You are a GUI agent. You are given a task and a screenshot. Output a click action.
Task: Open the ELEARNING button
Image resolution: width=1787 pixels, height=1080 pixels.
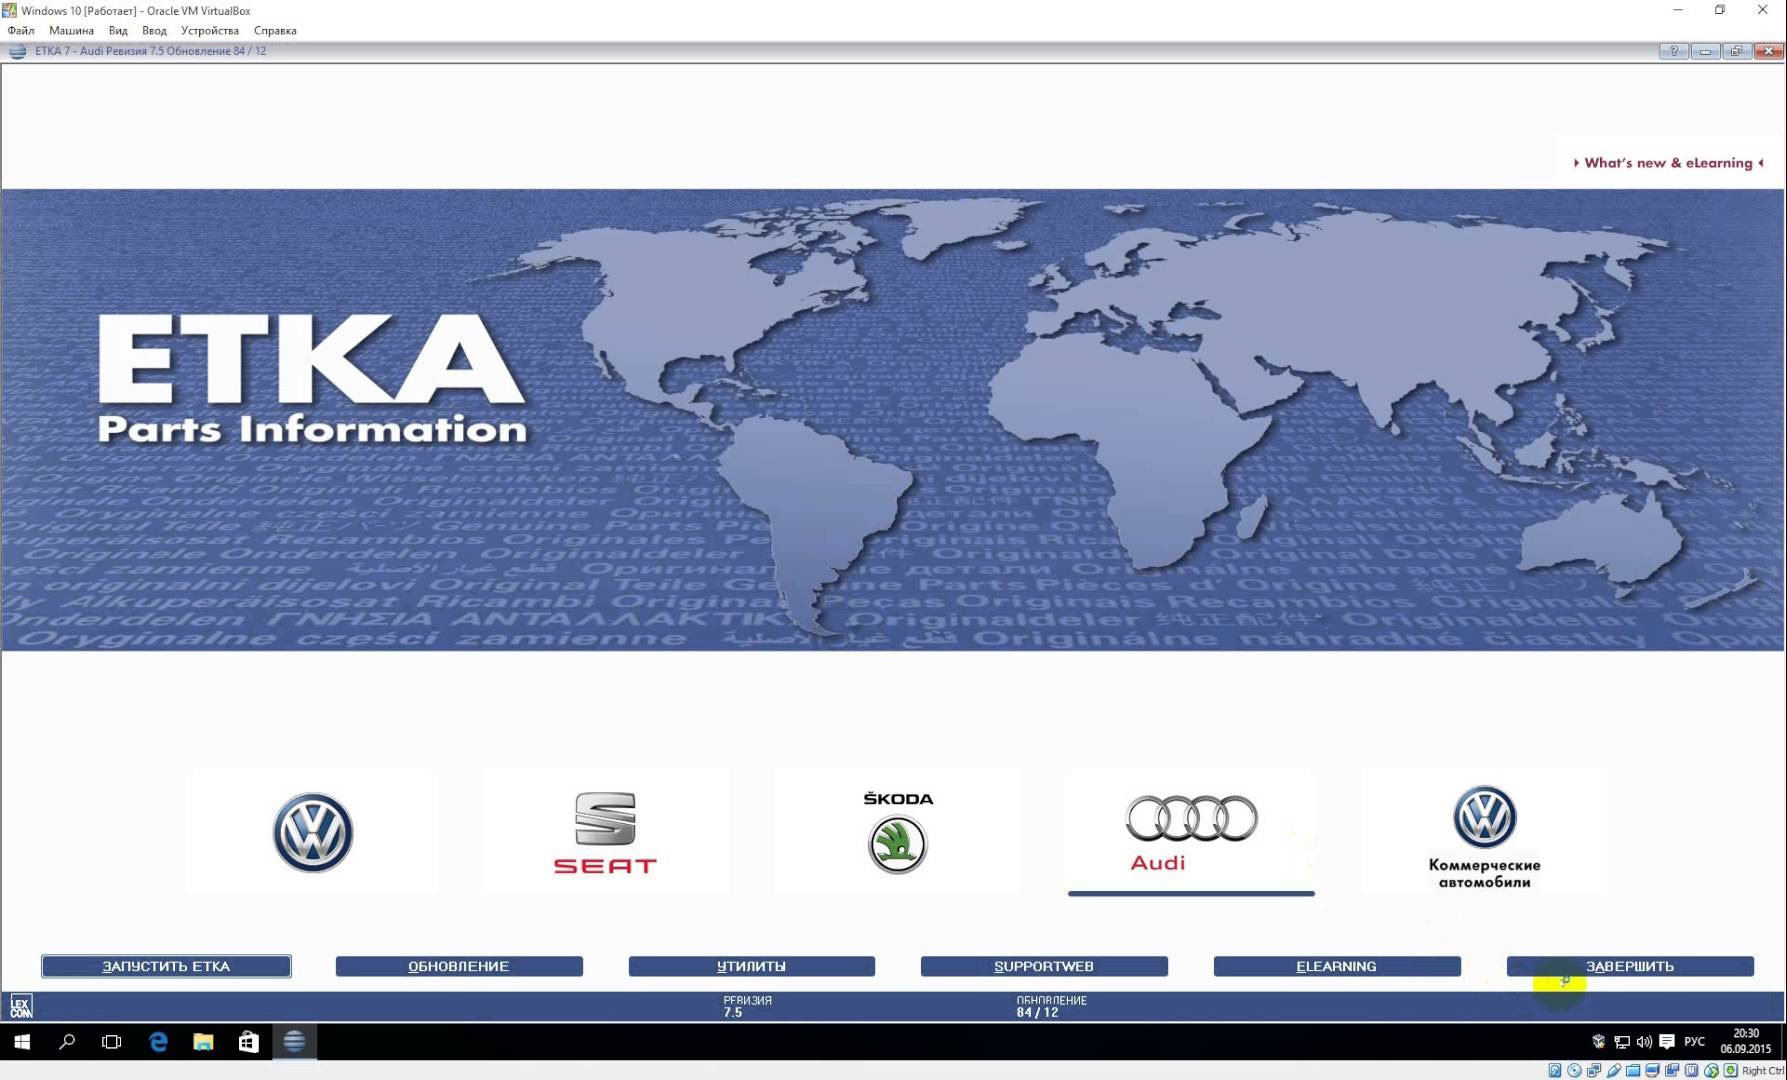(x=1337, y=966)
